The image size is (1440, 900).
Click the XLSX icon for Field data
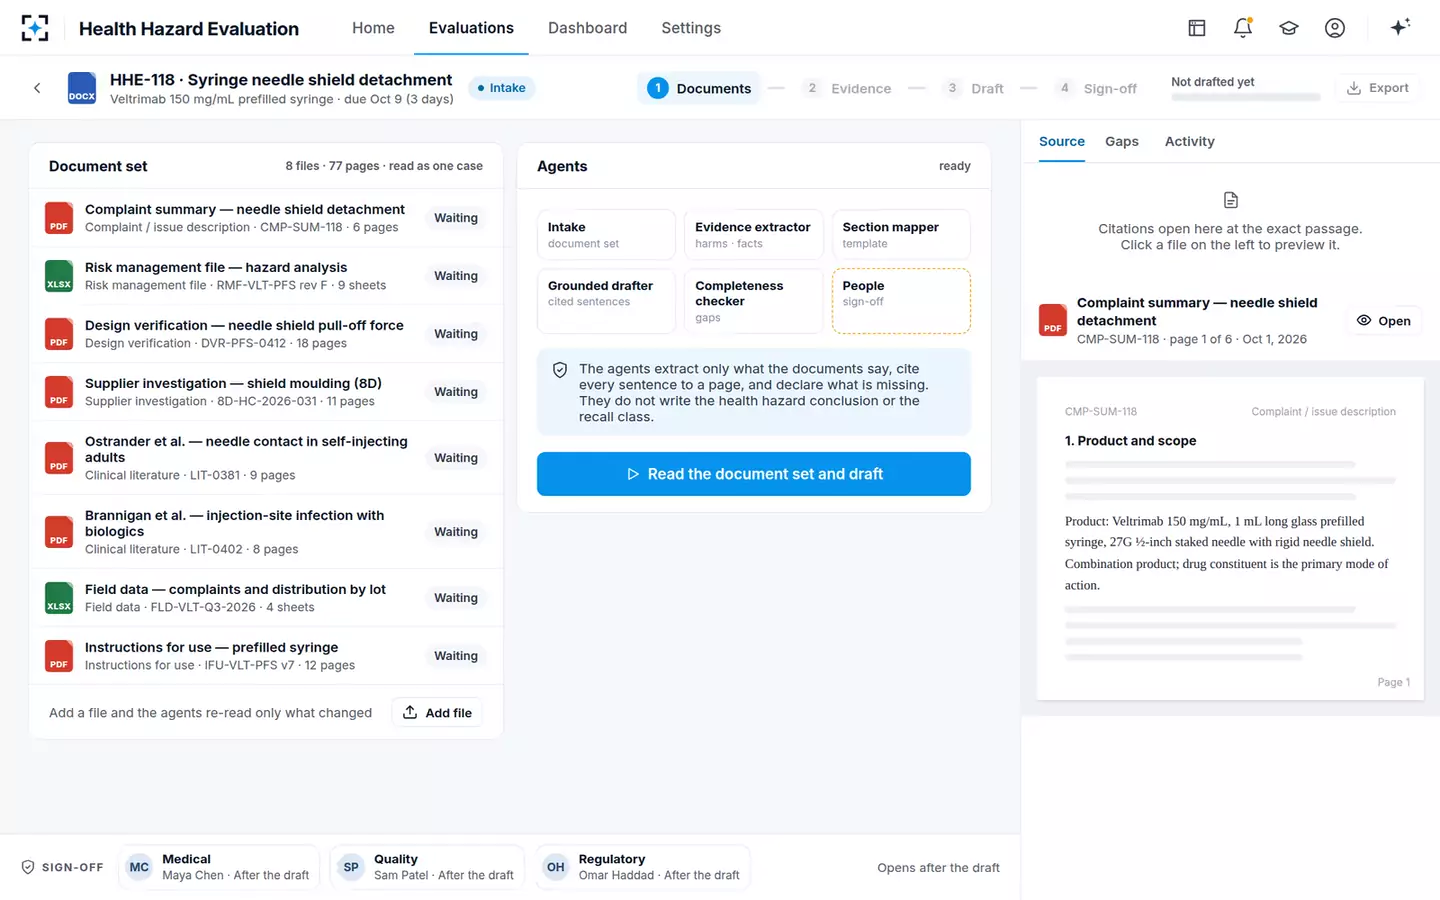pos(59,598)
